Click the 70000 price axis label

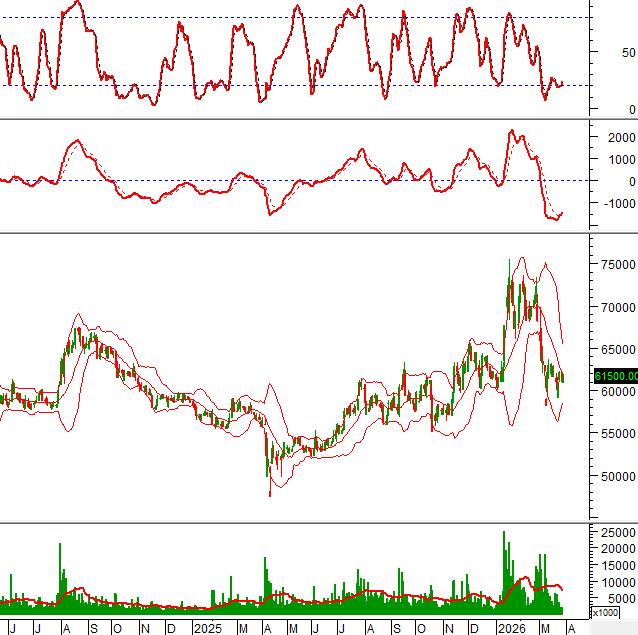click(x=617, y=308)
